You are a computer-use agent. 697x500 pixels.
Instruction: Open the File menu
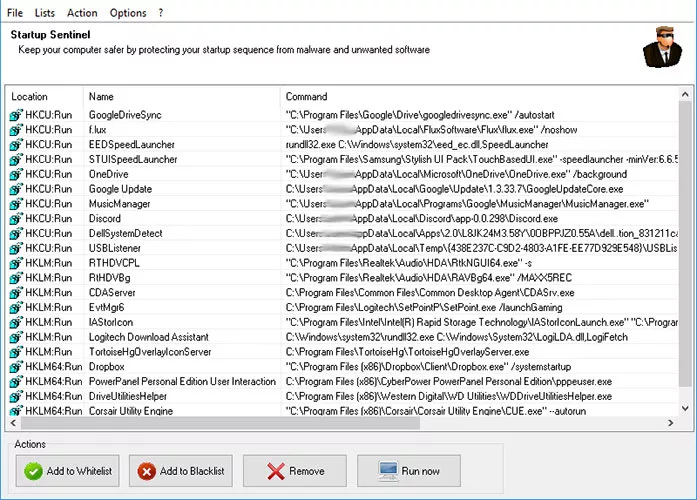15,13
